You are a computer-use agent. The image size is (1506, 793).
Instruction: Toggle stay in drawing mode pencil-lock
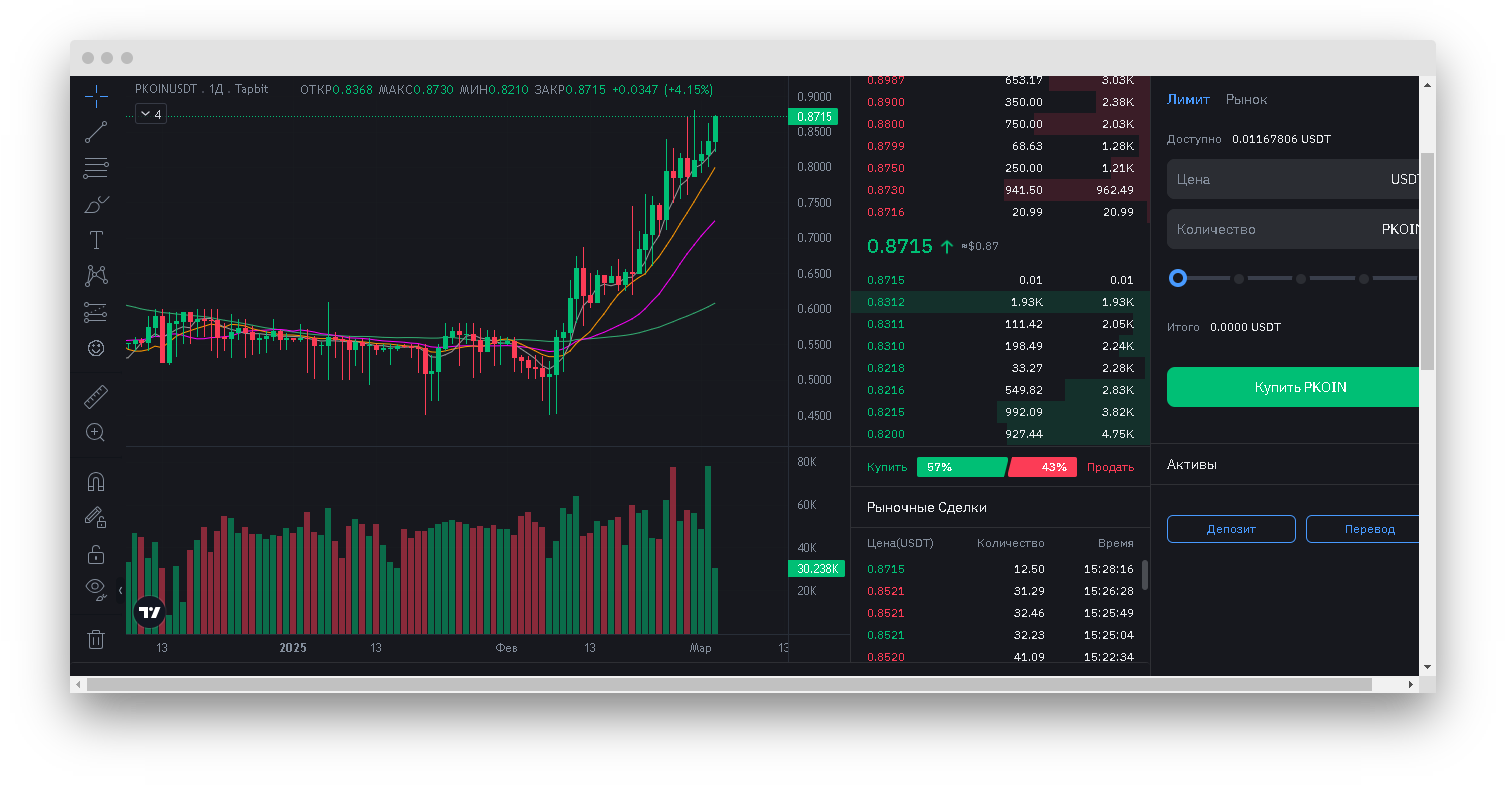(96, 518)
